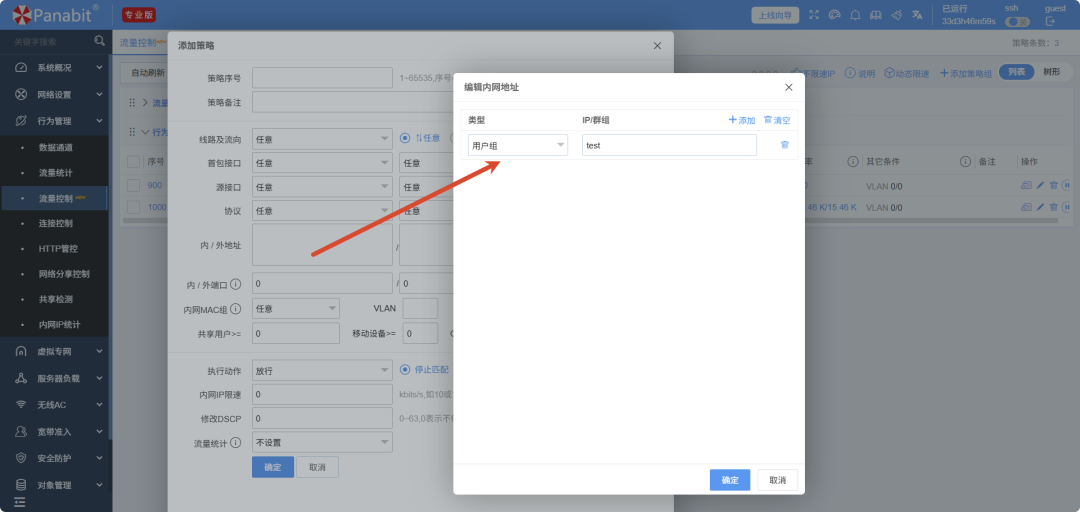
Task: Open the 流量统计 不设置 dropdown
Action: 322,442
